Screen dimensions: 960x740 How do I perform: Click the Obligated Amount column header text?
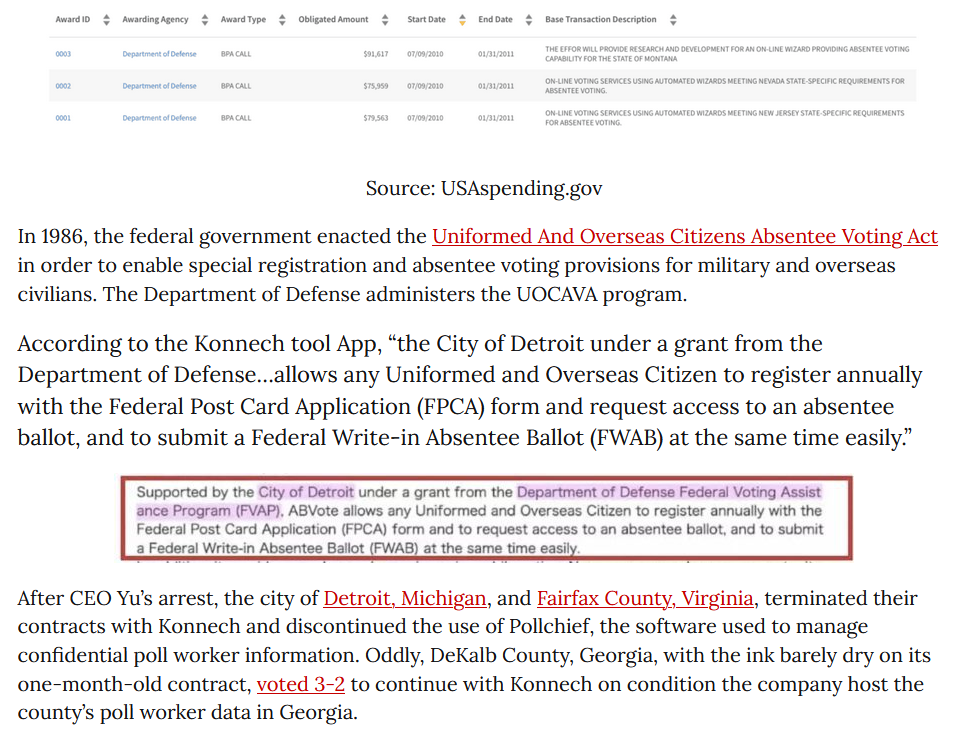[333, 20]
